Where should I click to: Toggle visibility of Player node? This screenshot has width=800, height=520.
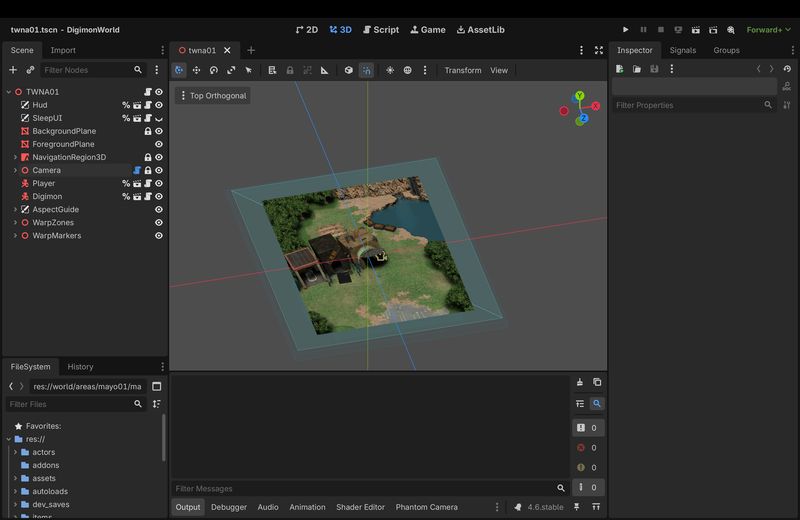click(x=159, y=183)
